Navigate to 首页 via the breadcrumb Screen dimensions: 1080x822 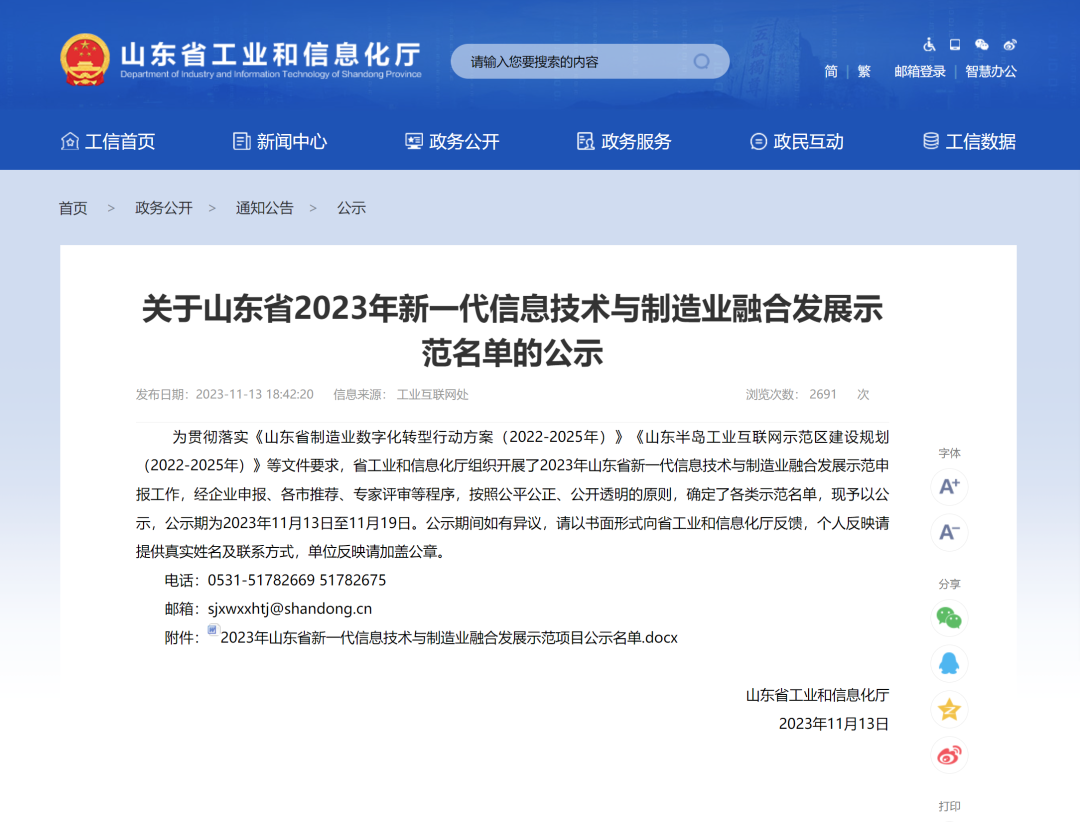point(72,208)
